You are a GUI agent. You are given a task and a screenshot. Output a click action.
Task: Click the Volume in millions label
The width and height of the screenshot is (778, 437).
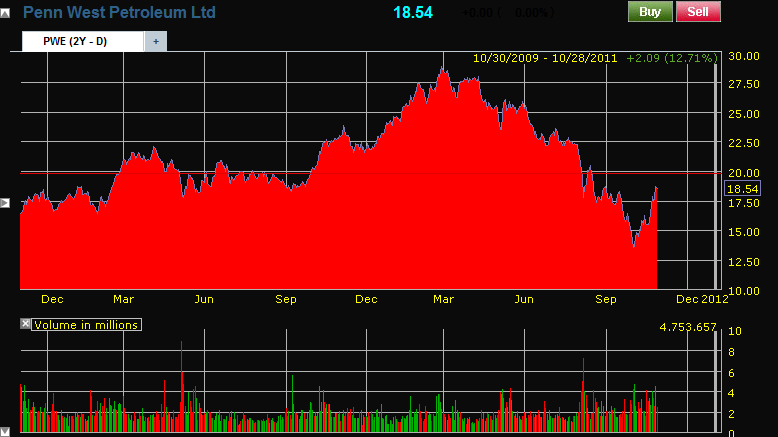(x=86, y=325)
